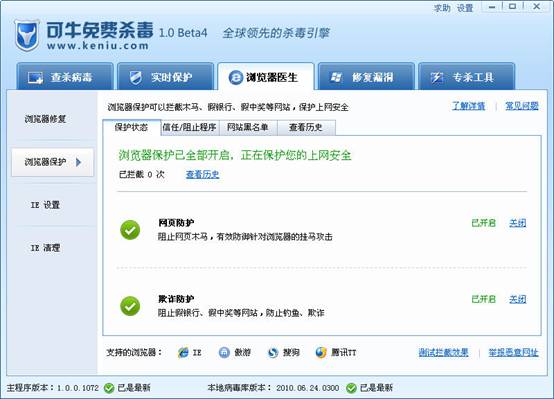The image size is (554, 399).
Task: Turn off 网页防护 via 关闭 link
Action: pos(518,223)
